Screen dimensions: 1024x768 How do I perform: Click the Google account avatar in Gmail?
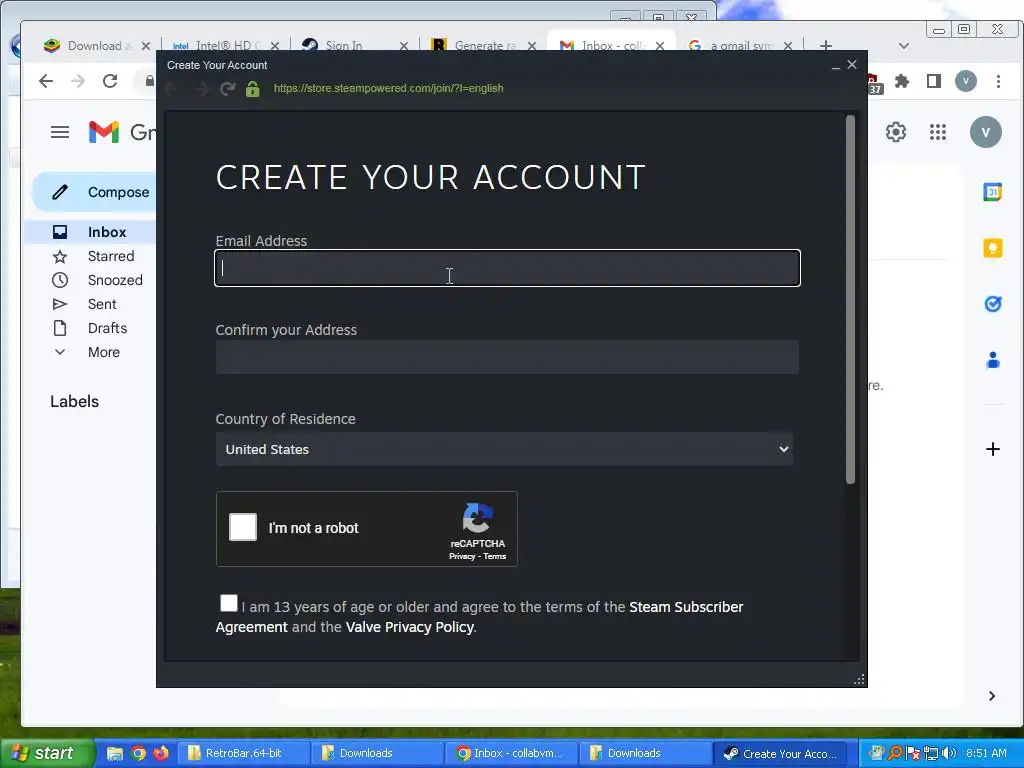[x=985, y=133]
